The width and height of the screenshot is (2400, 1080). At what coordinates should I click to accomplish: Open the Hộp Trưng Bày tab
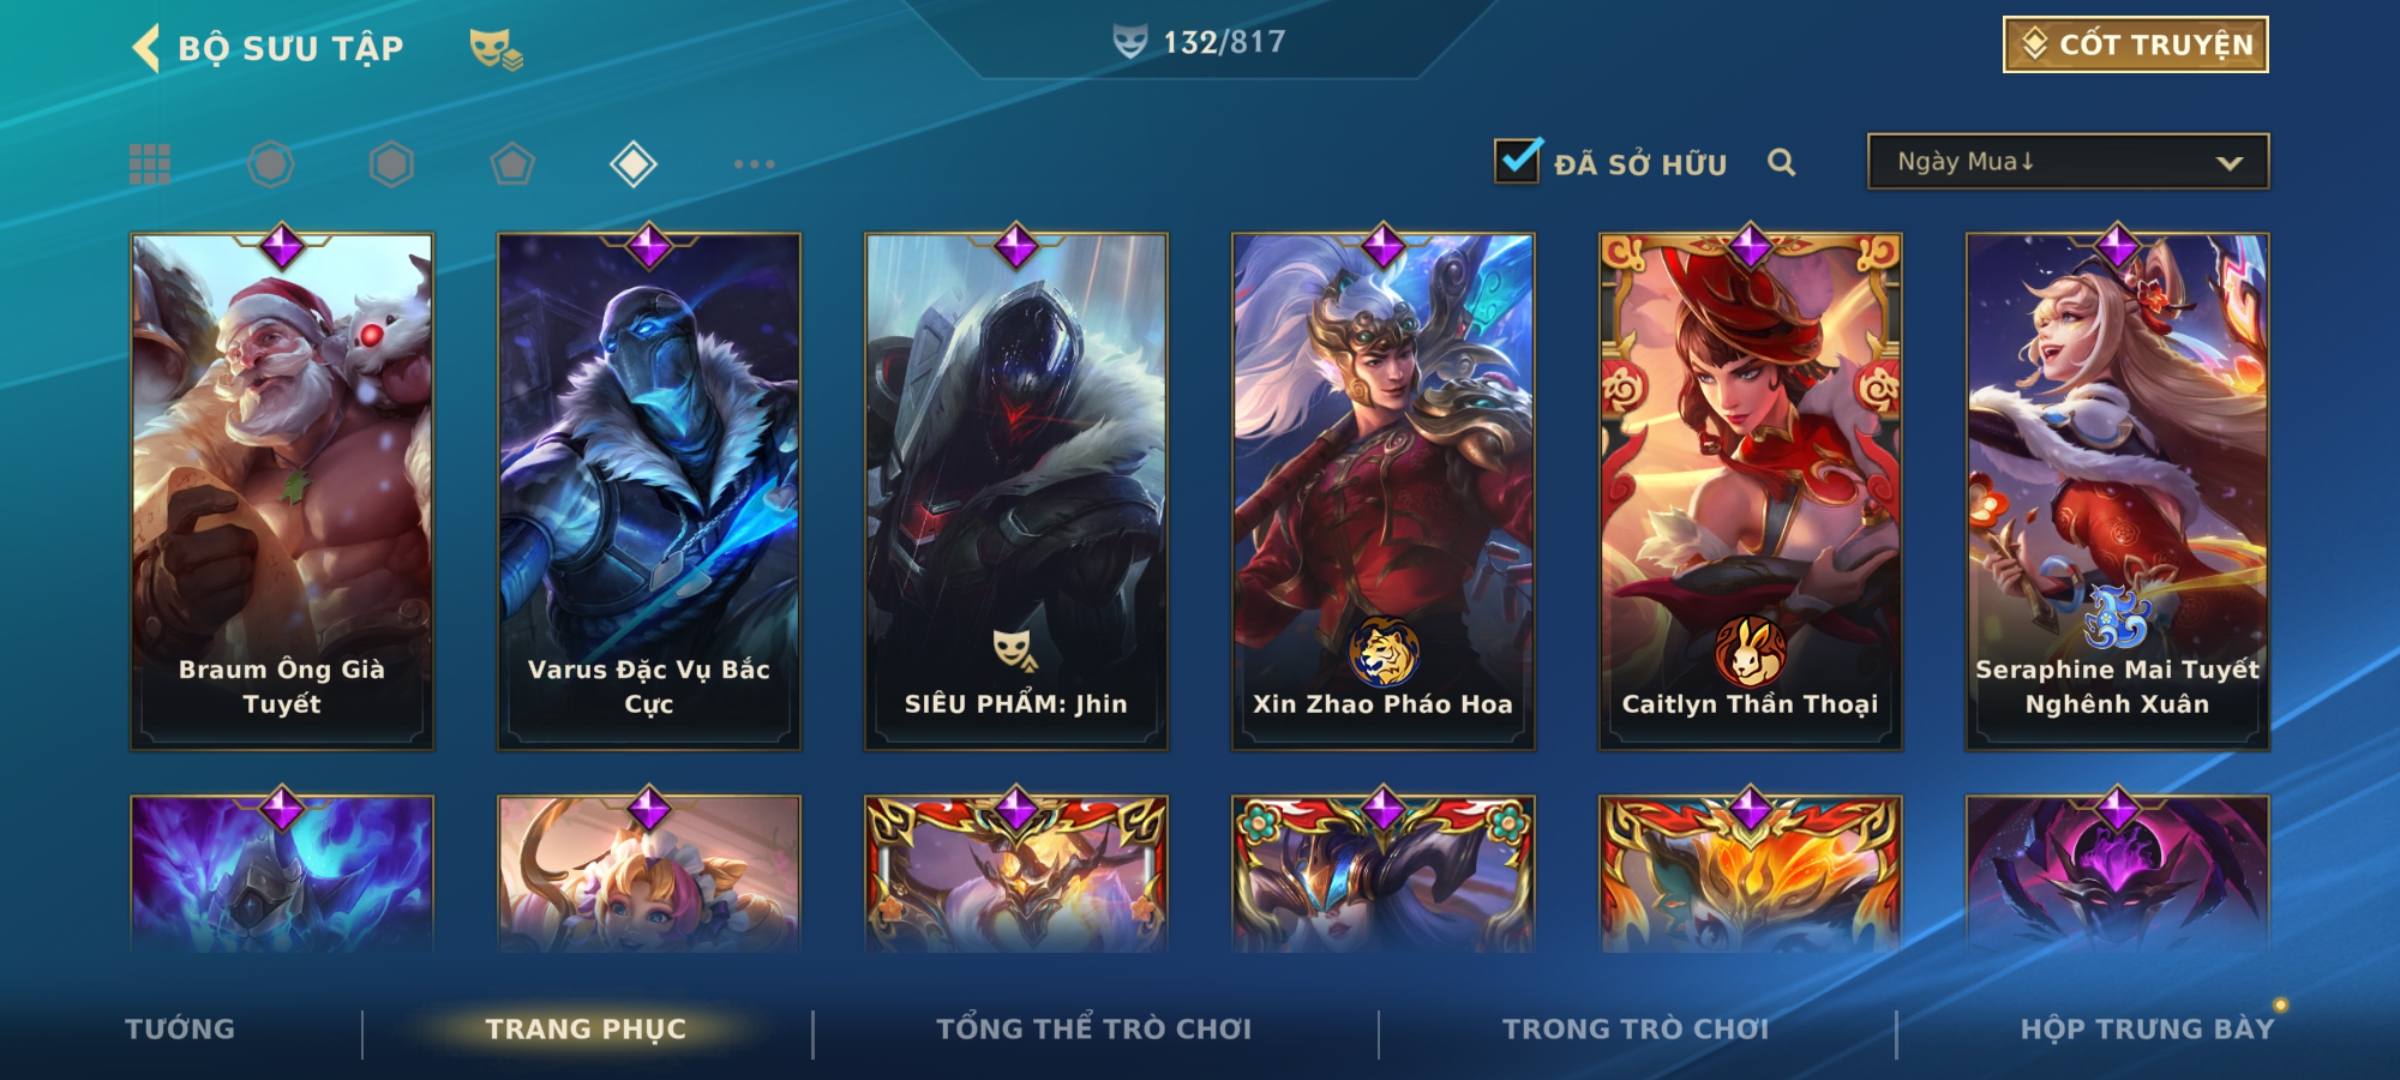pyautogui.click(x=2147, y=1029)
